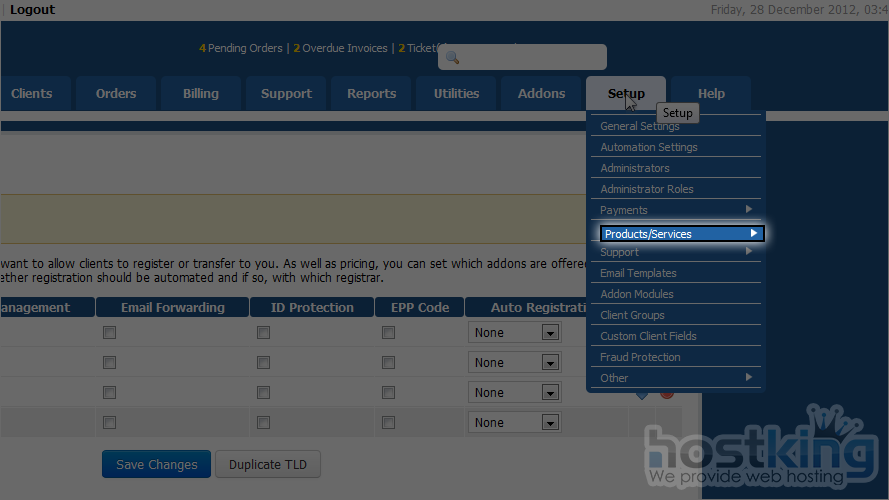Image resolution: width=889 pixels, height=500 pixels.
Task: Click the blue diamond icon in third row
Action: (x=641, y=395)
